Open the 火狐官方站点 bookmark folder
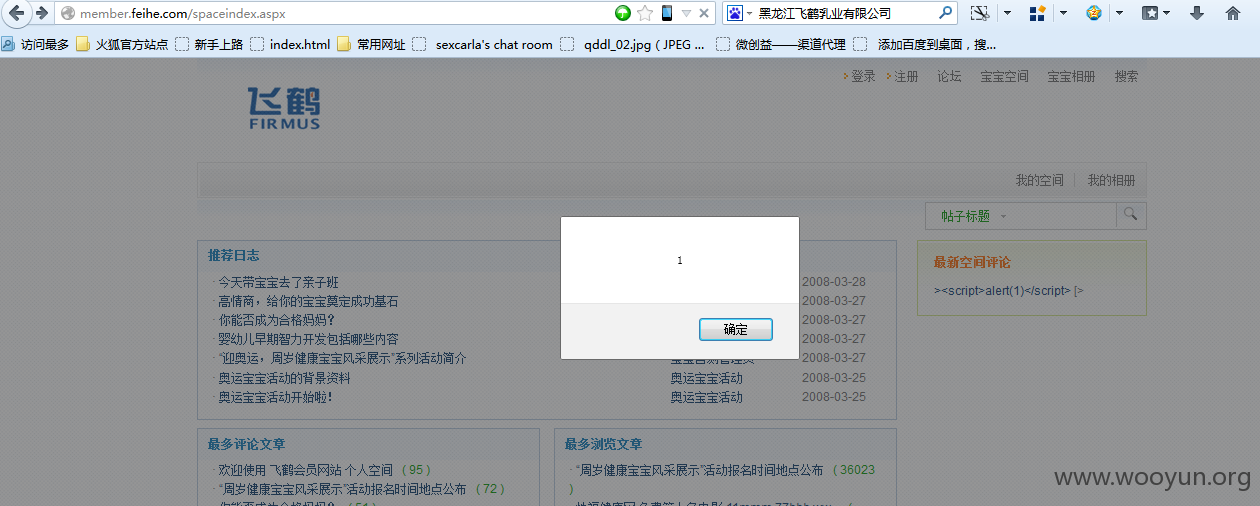 (x=122, y=44)
